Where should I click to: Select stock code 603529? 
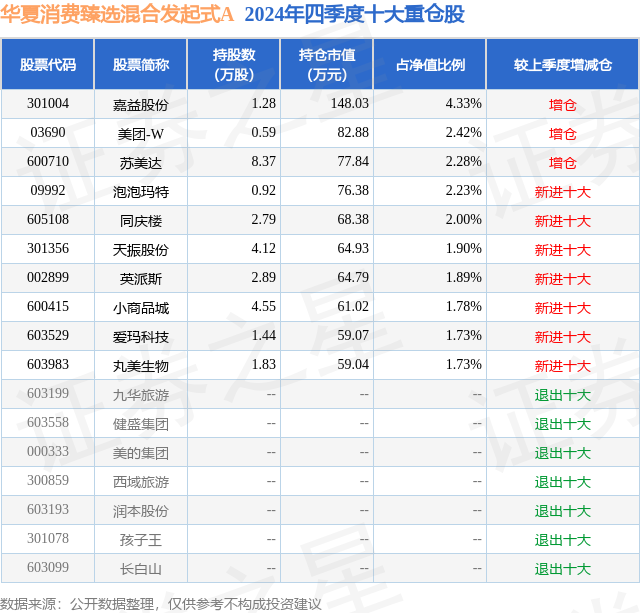click(x=48, y=335)
